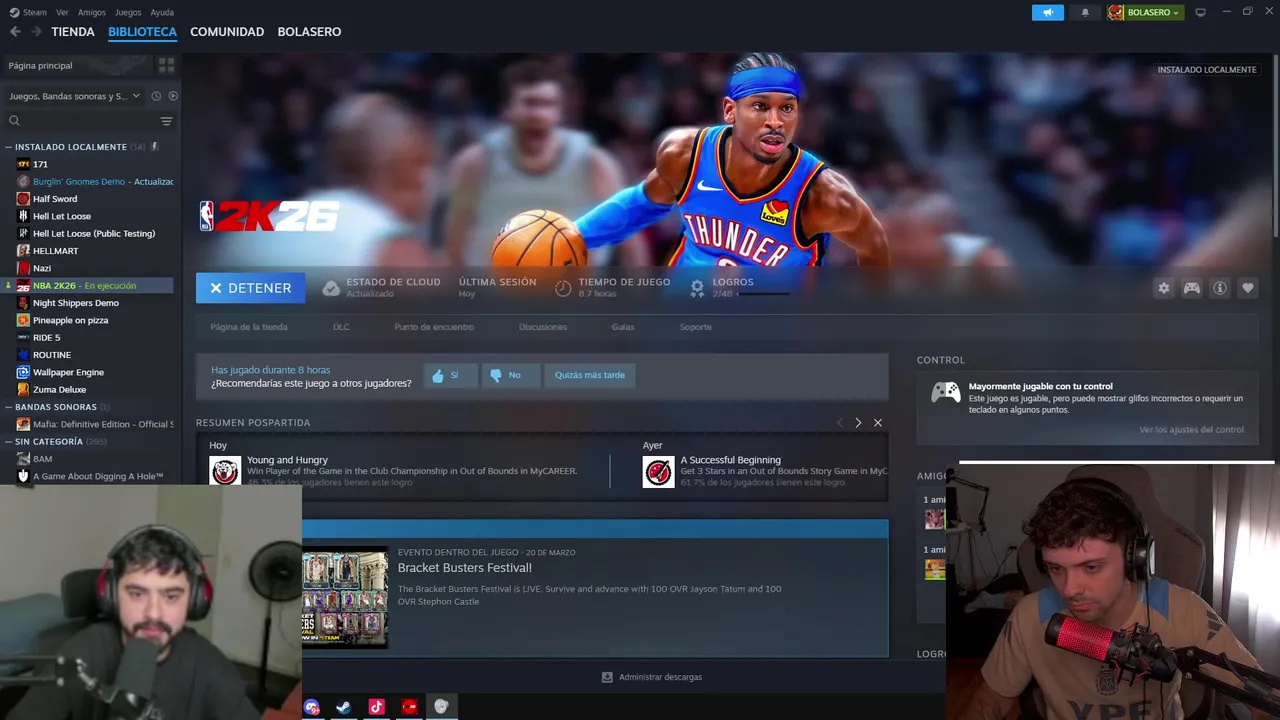Open Bracket Busters Festival! event title
Image resolution: width=1280 pixels, height=720 pixels.
[465, 568]
